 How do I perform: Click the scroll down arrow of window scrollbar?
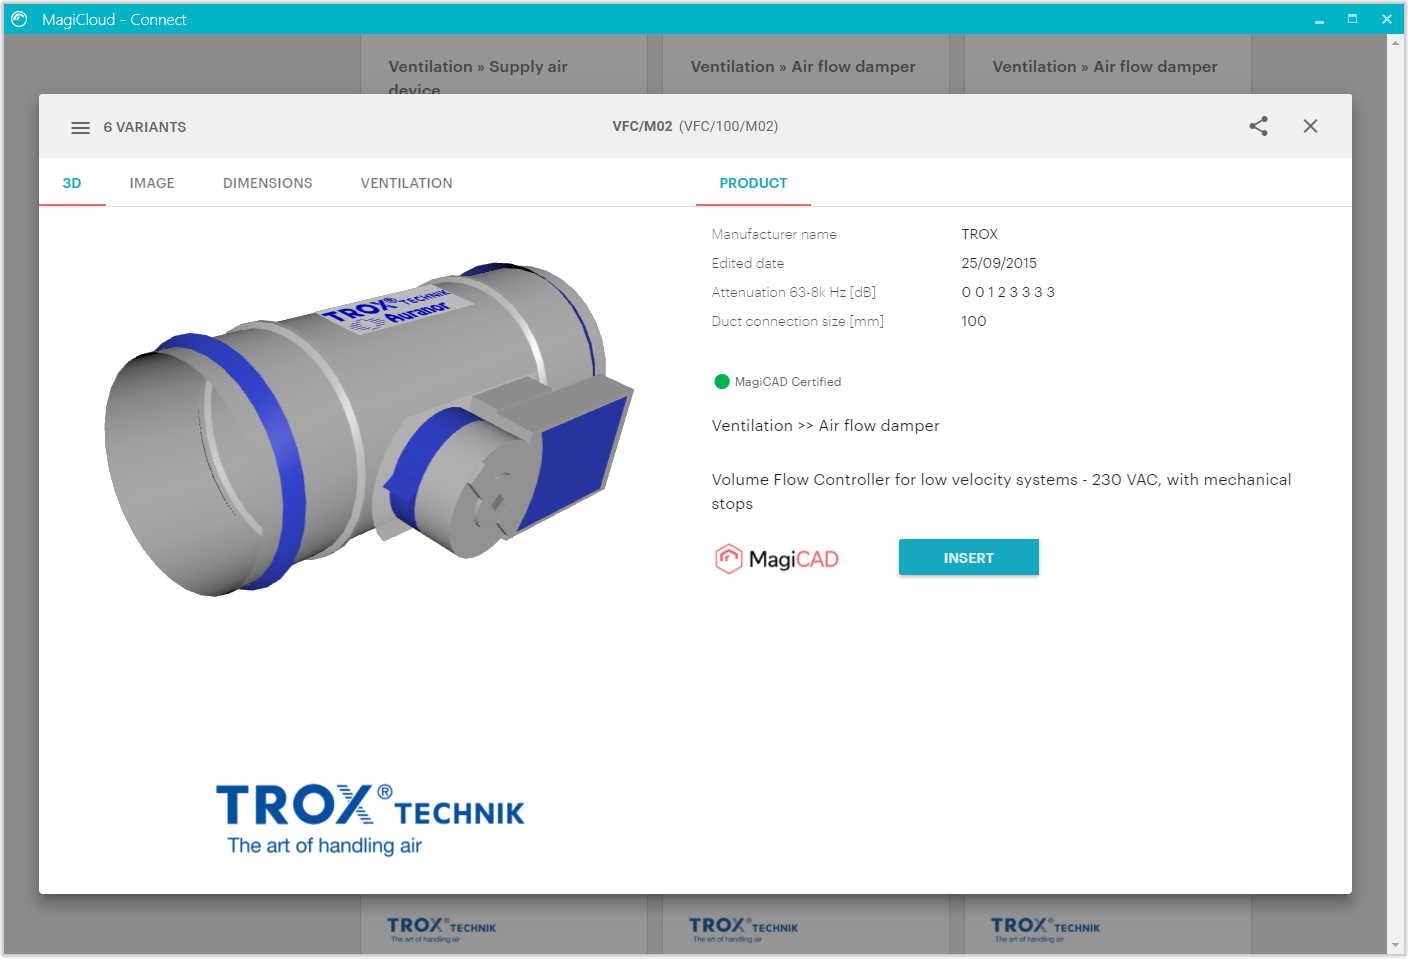pyautogui.click(x=1395, y=945)
